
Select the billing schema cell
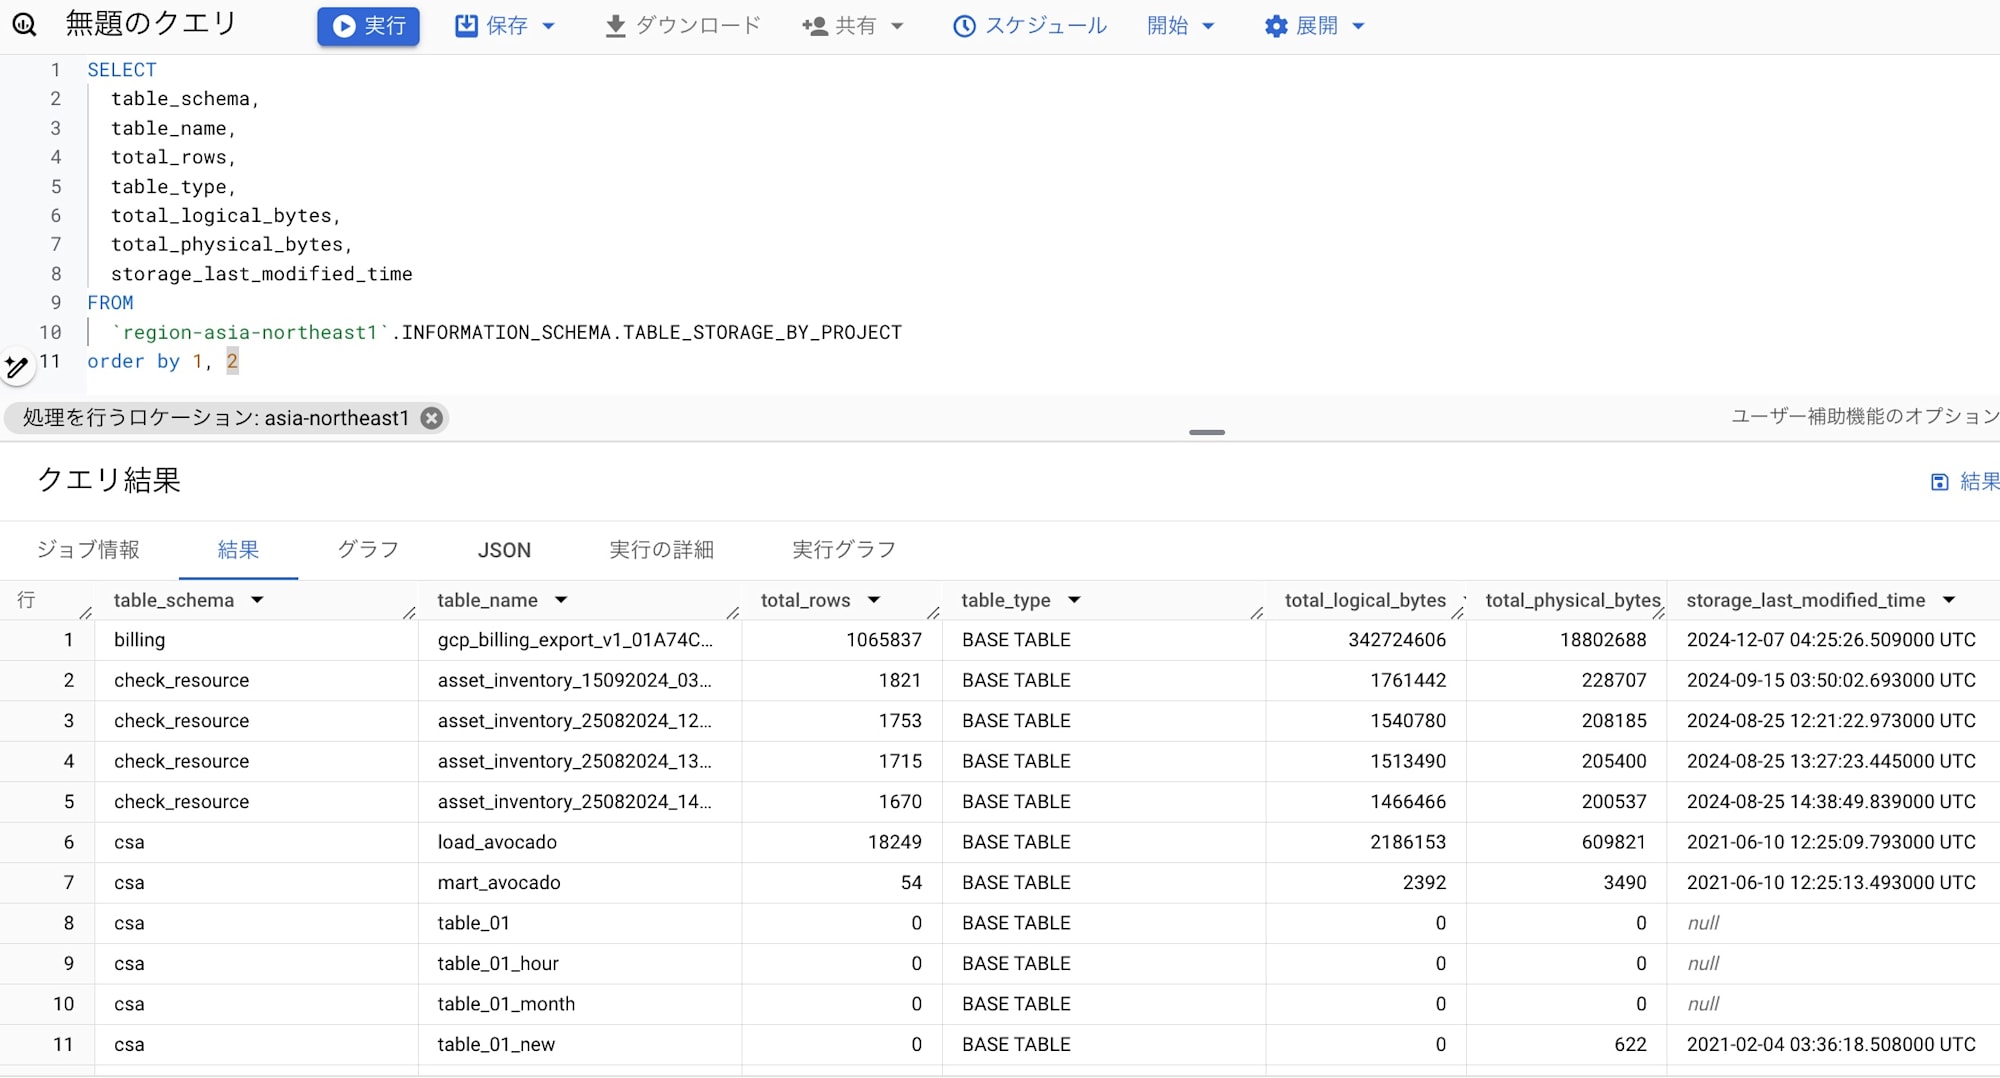click(x=257, y=640)
